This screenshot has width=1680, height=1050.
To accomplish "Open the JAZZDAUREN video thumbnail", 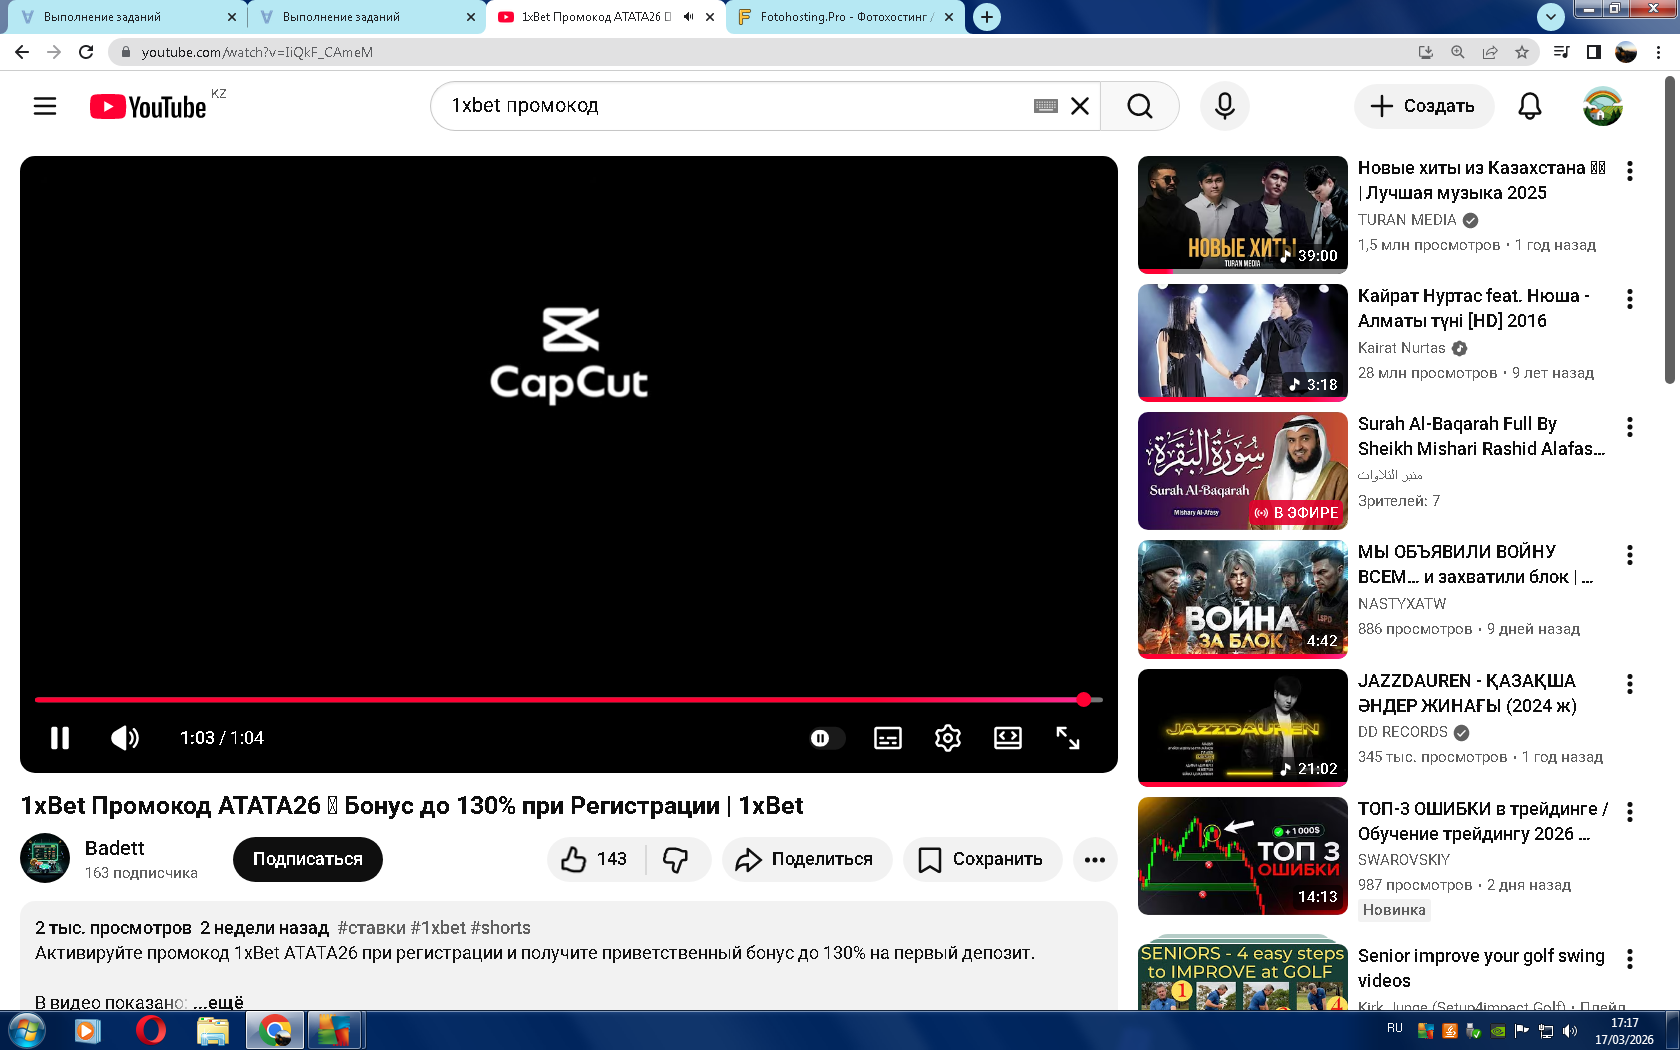I will click(x=1243, y=728).
